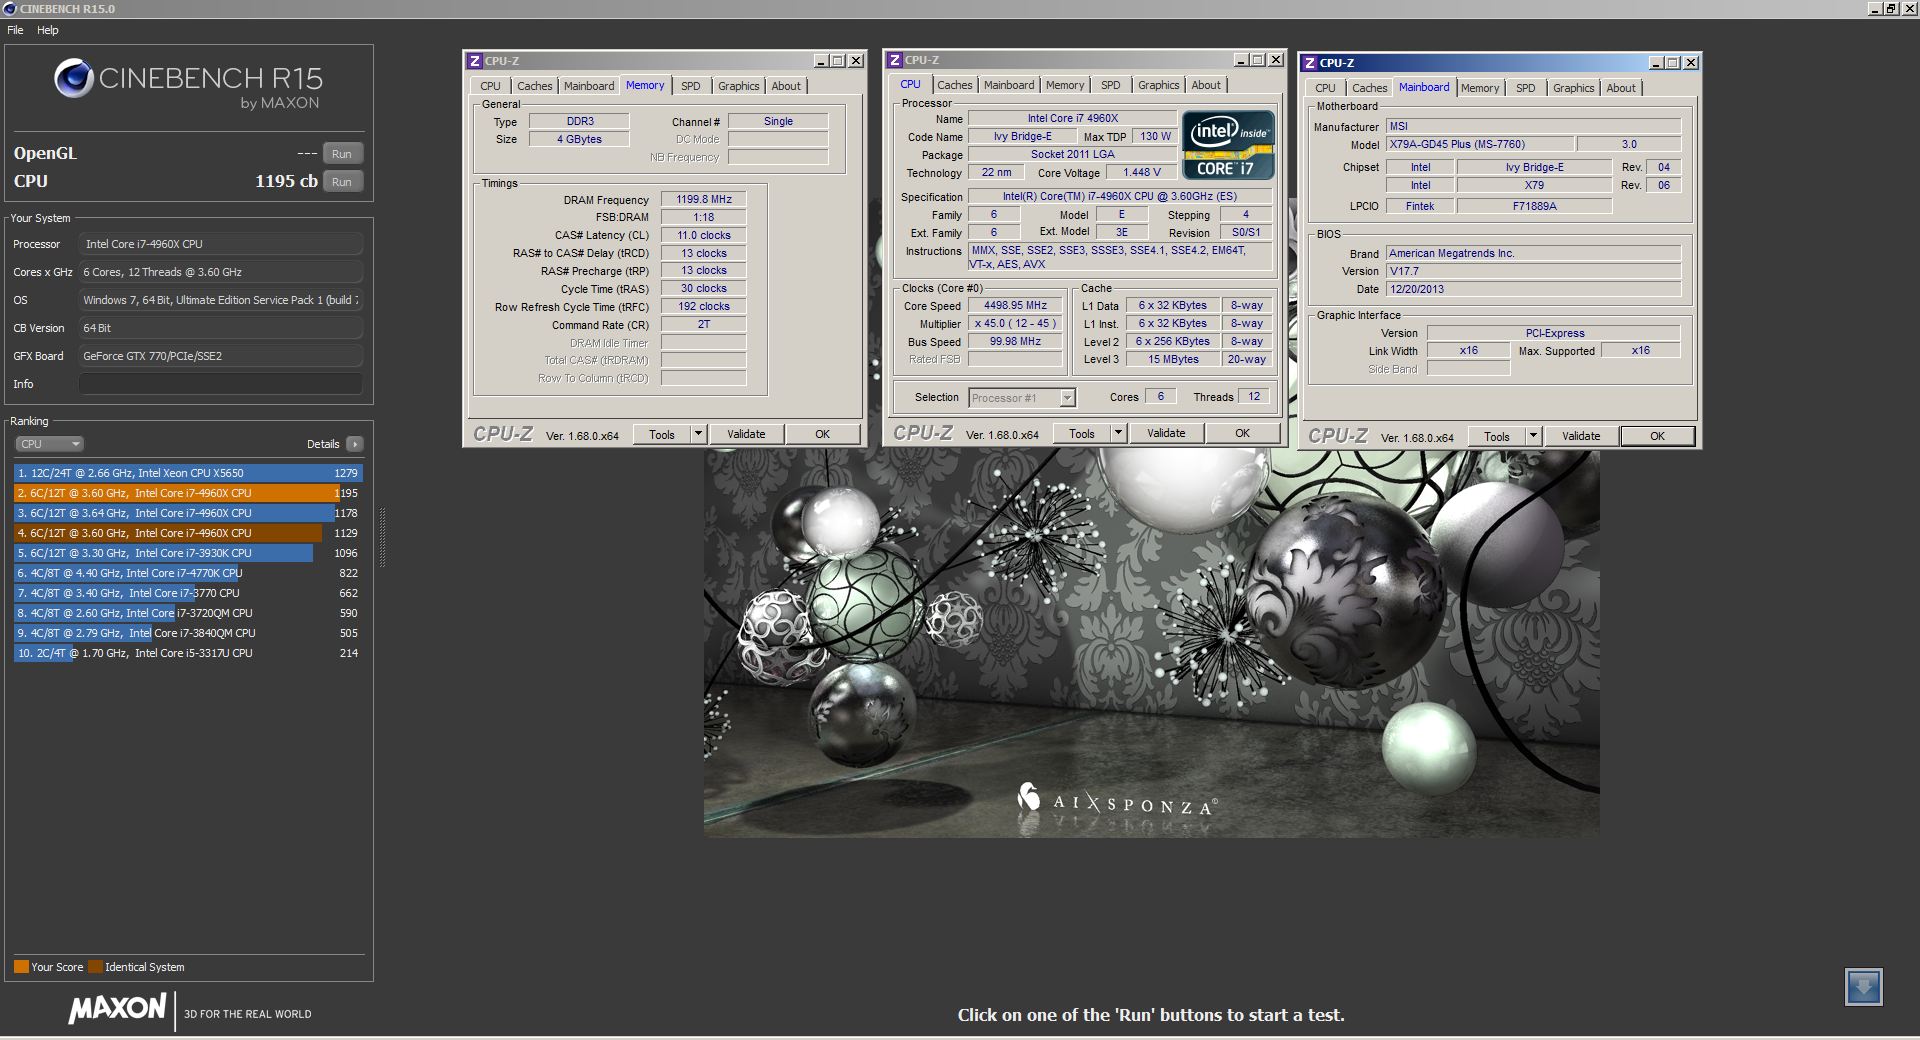The height and width of the screenshot is (1040, 1920).
Task: Switch to the SPD tab in the CPU-Z Mainboard window
Action: [x=1525, y=88]
